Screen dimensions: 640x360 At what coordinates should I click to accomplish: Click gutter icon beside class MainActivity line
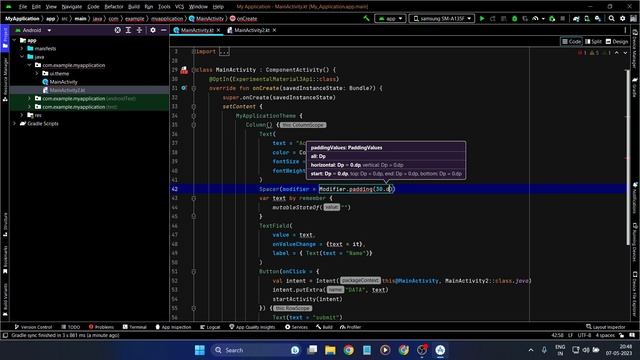[x=184, y=70]
